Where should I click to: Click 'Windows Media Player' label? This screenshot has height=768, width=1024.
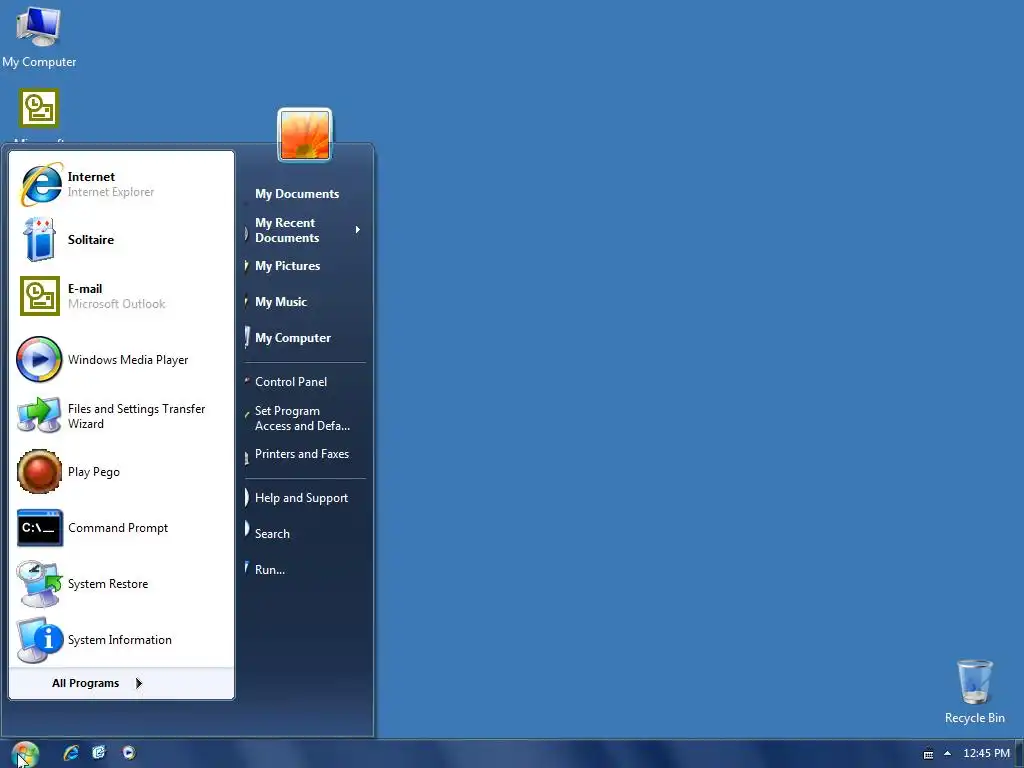(128, 360)
